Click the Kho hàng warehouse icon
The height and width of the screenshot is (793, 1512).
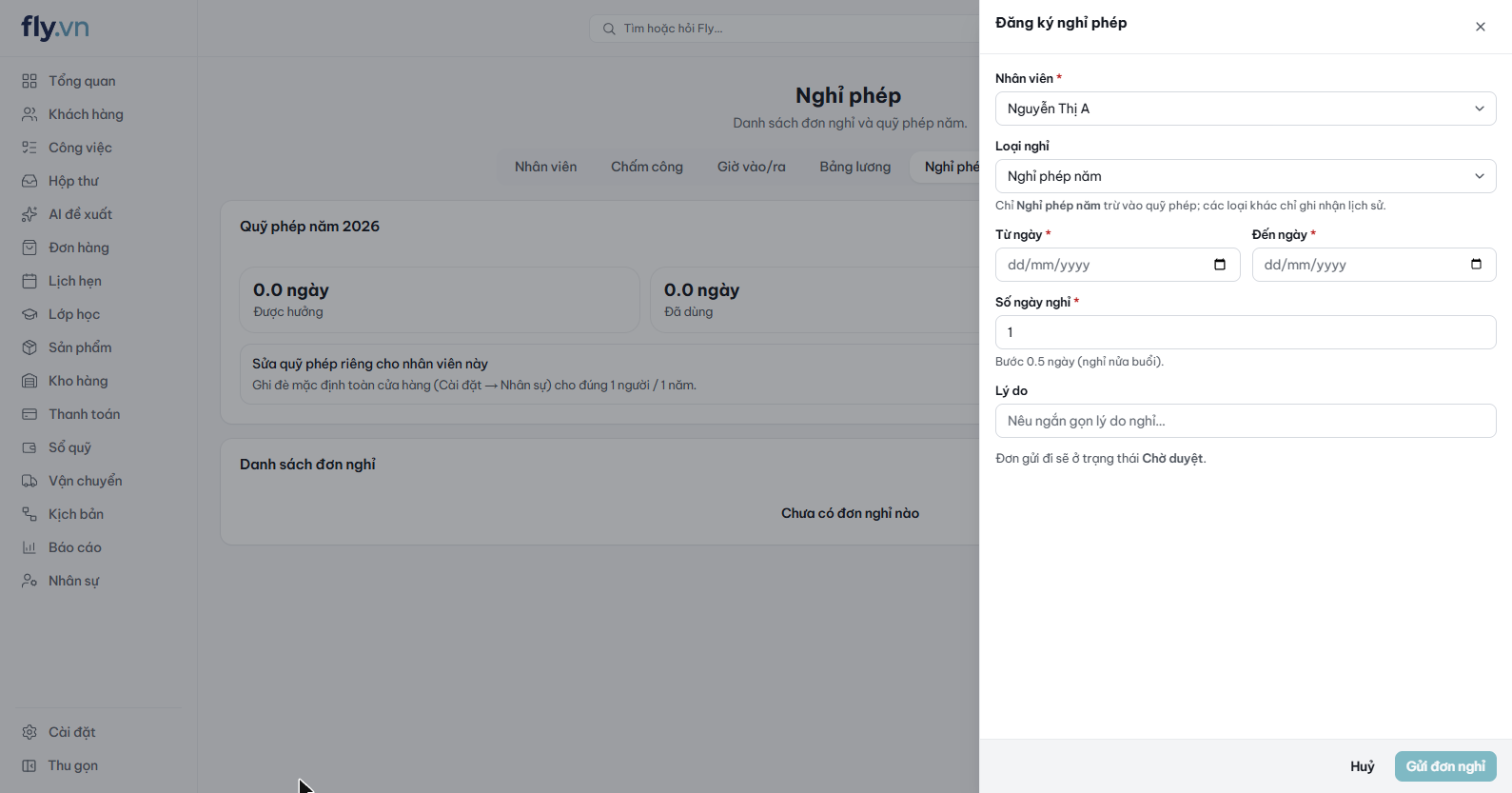coord(30,381)
